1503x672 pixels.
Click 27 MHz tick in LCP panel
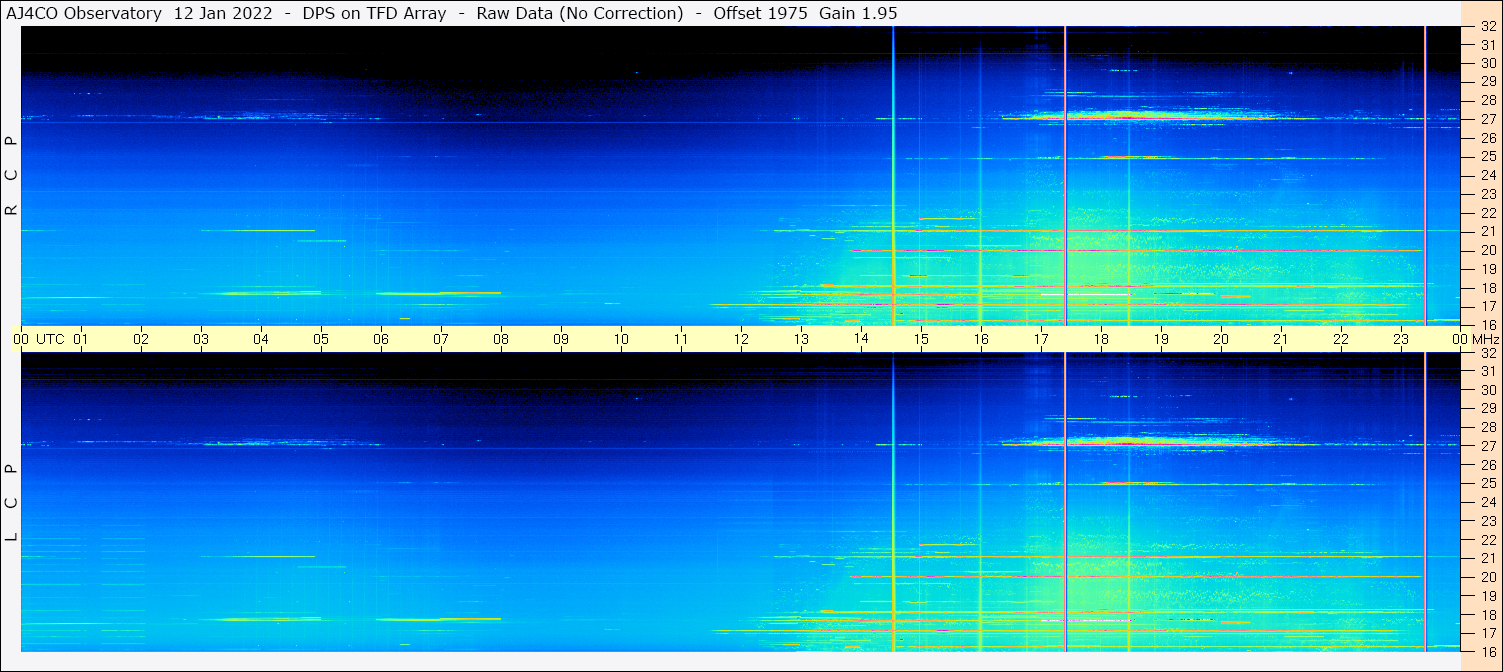coord(1488,446)
